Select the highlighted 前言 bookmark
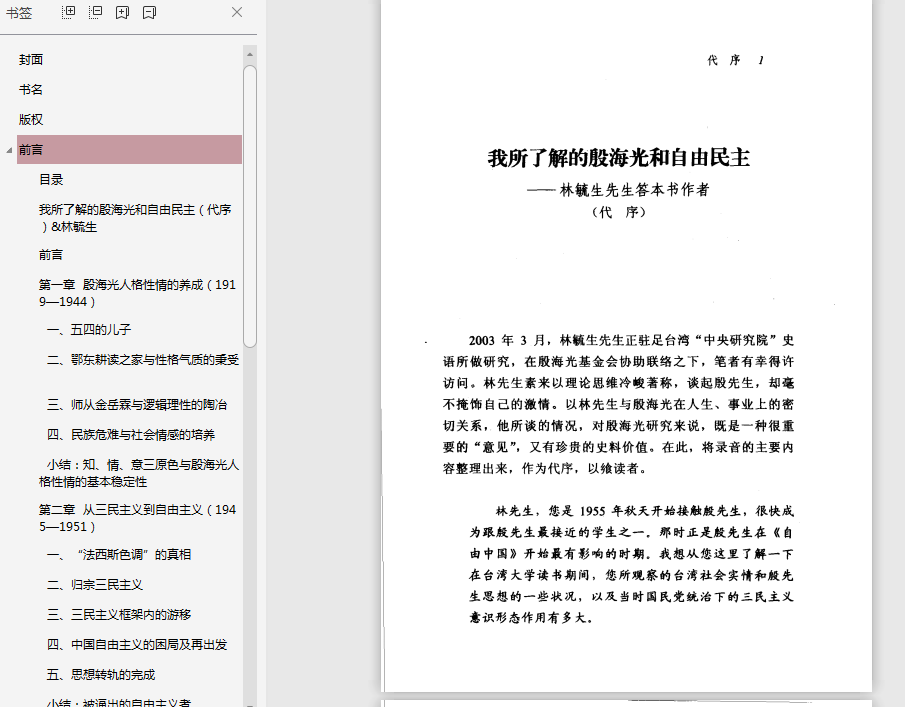This screenshot has height=707, width=905. [129, 149]
